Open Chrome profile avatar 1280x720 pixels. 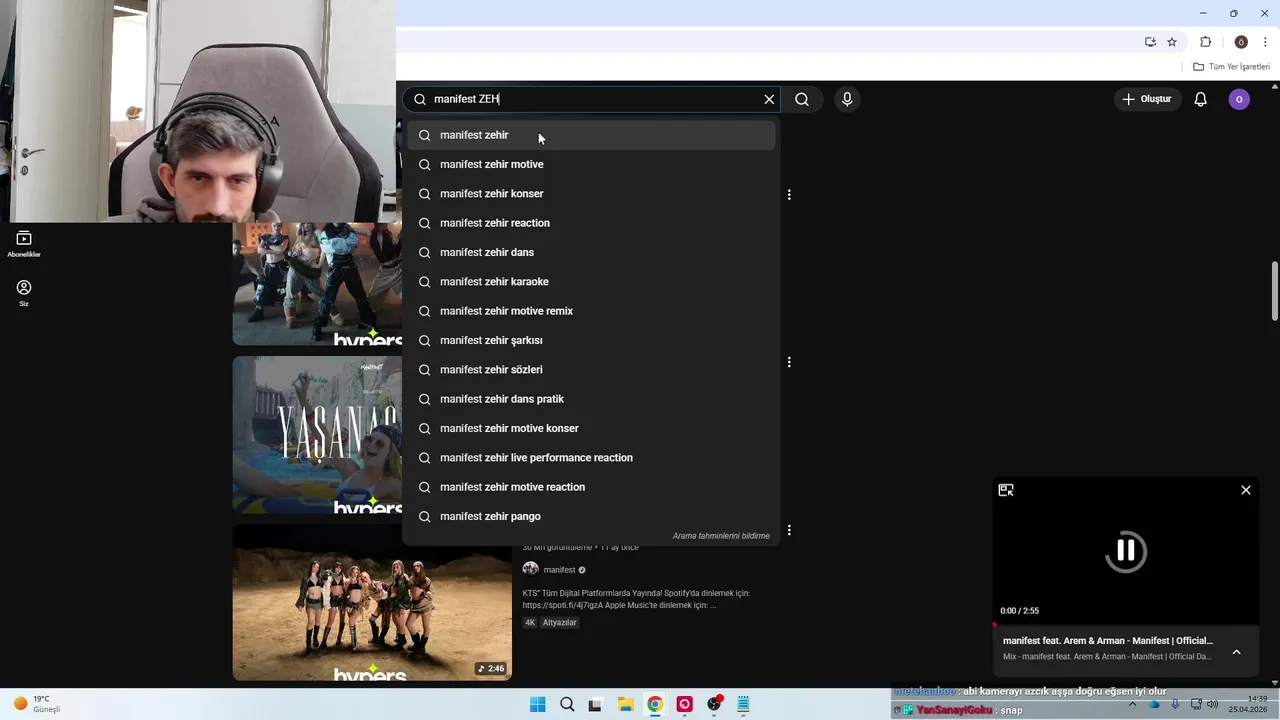[1241, 42]
